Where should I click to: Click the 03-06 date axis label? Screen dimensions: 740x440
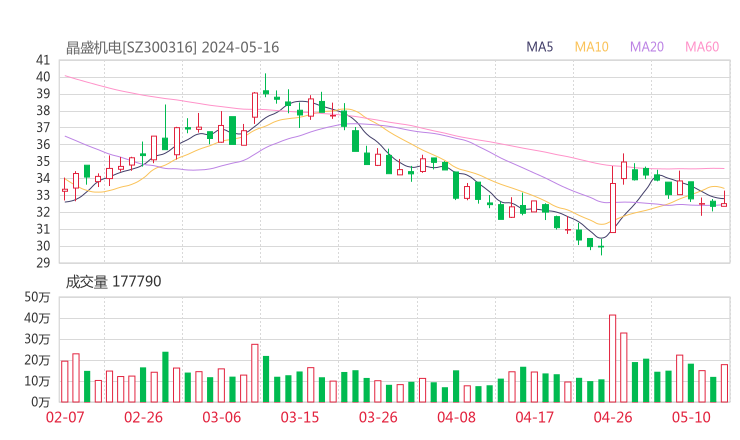(221, 417)
